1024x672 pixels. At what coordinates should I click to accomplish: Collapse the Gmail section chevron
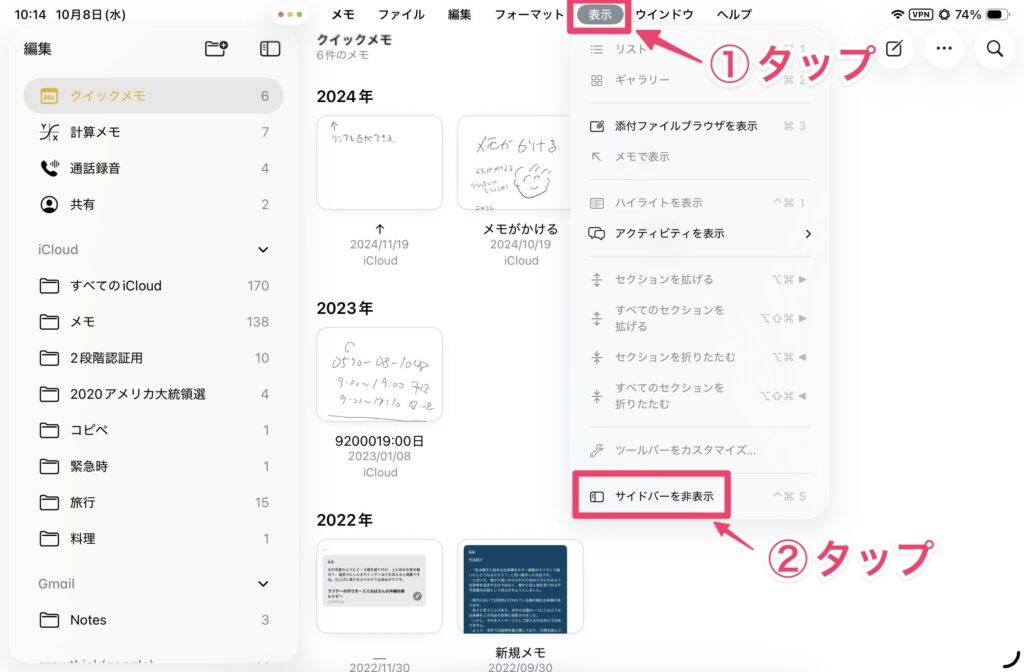click(x=263, y=584)
